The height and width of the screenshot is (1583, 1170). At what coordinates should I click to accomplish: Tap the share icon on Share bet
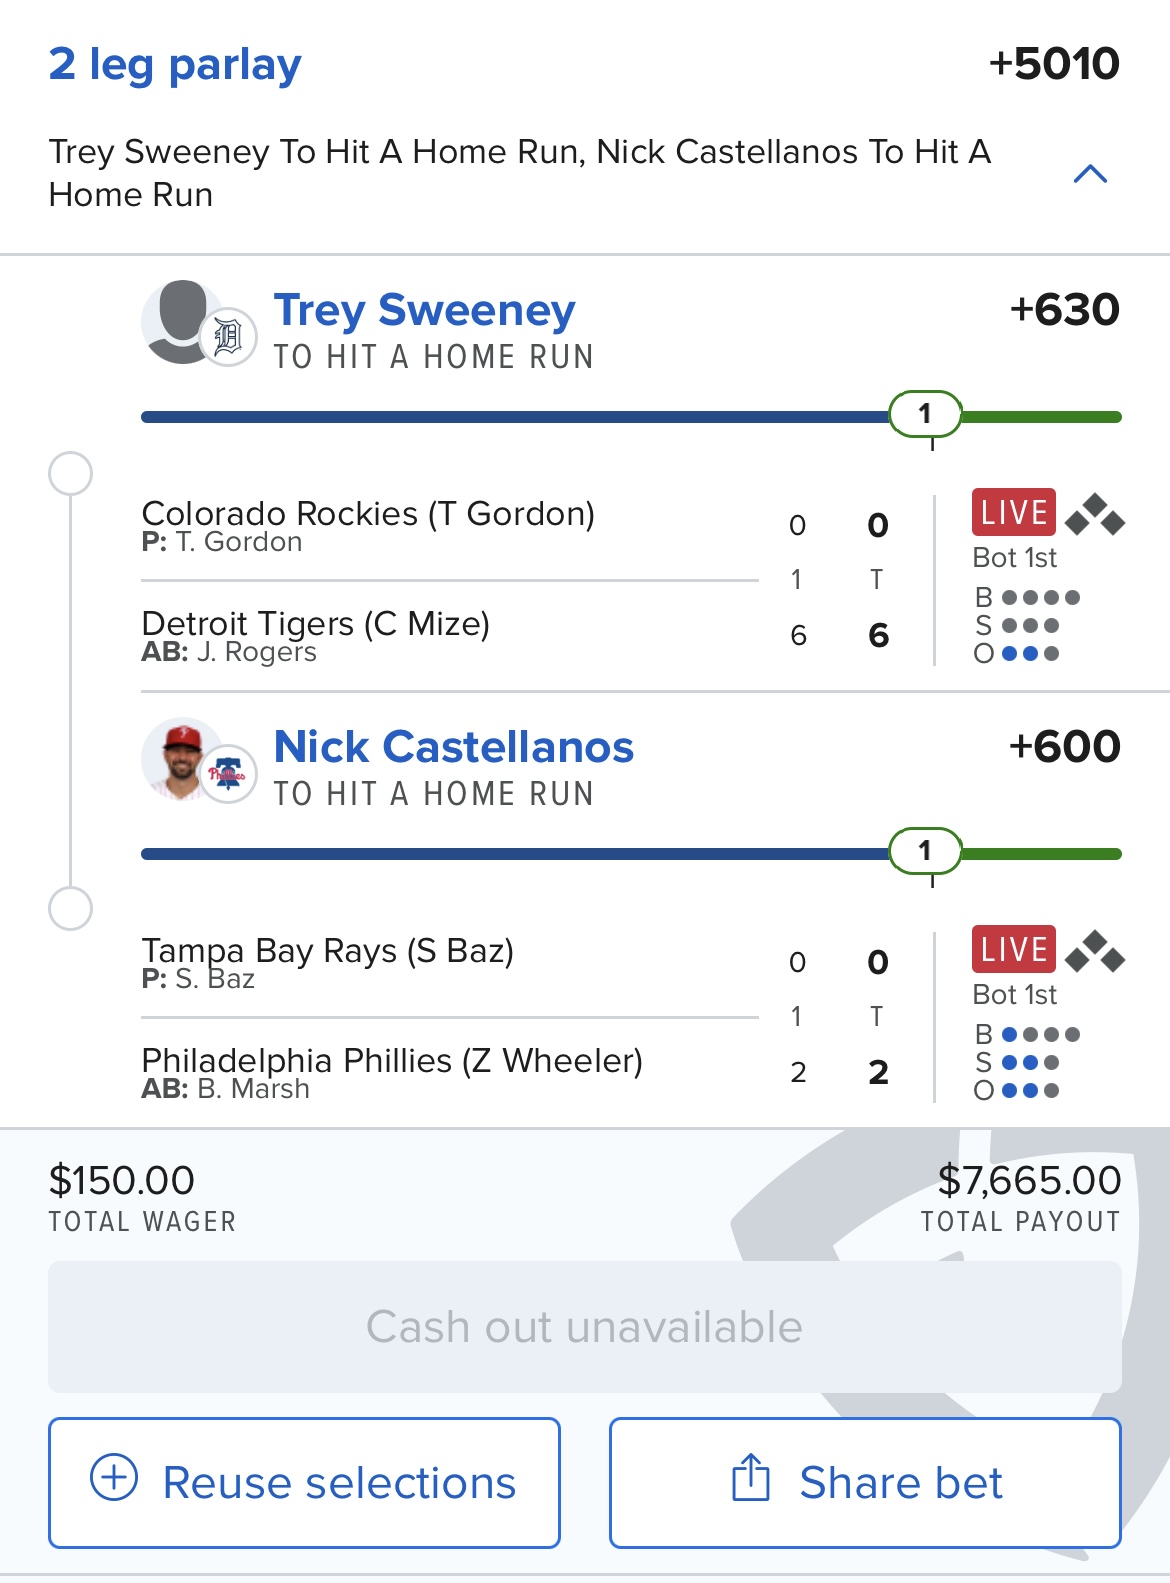tap(751, 1478)
